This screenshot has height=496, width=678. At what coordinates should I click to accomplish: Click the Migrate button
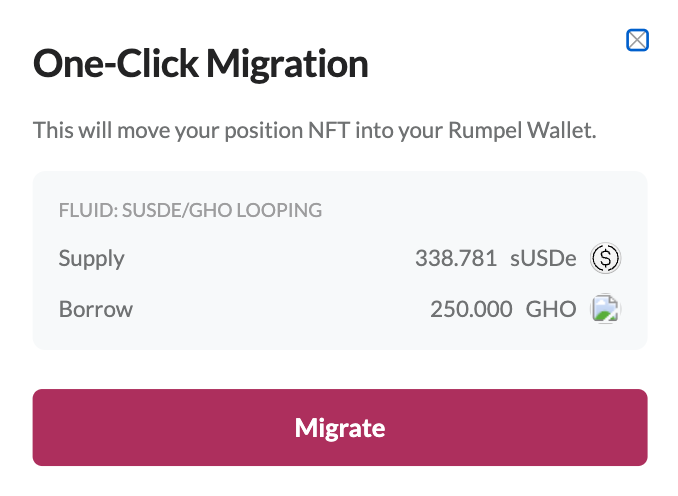tap(340, 427)
